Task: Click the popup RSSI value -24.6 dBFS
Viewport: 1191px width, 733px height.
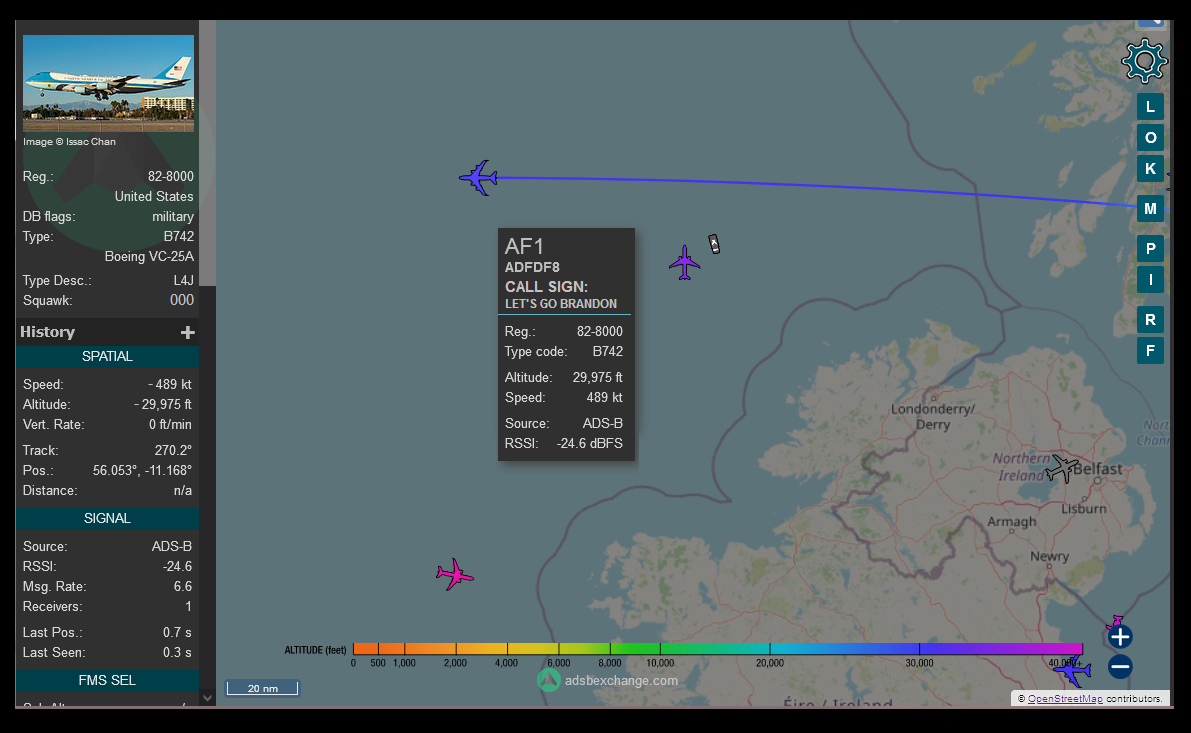Action: coord(589,444)
